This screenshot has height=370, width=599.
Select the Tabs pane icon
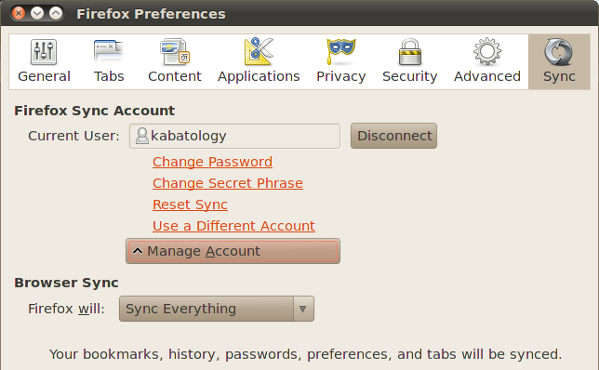(x=109, y=51)
